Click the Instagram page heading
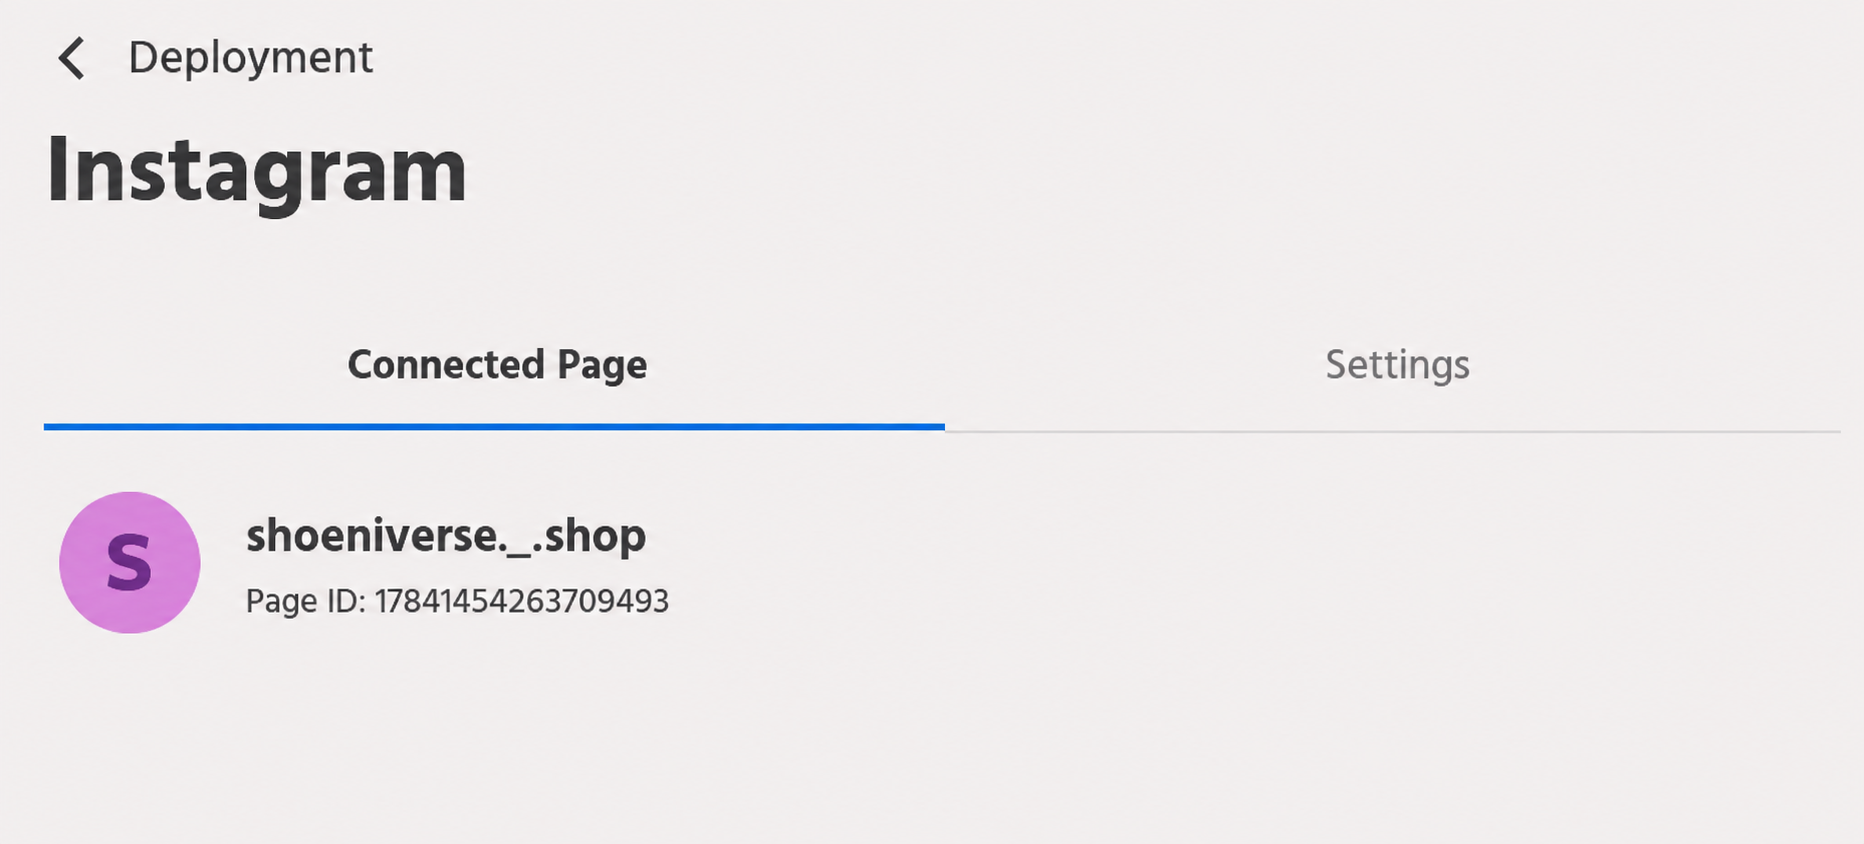The image size is (1864, 844). point(257,171)
